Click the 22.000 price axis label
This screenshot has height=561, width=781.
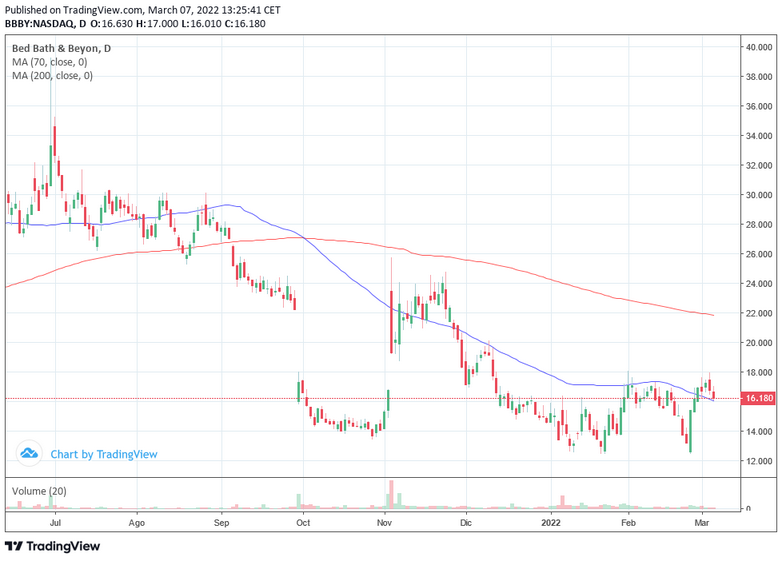pyautogui.click(x=759, y=313)
